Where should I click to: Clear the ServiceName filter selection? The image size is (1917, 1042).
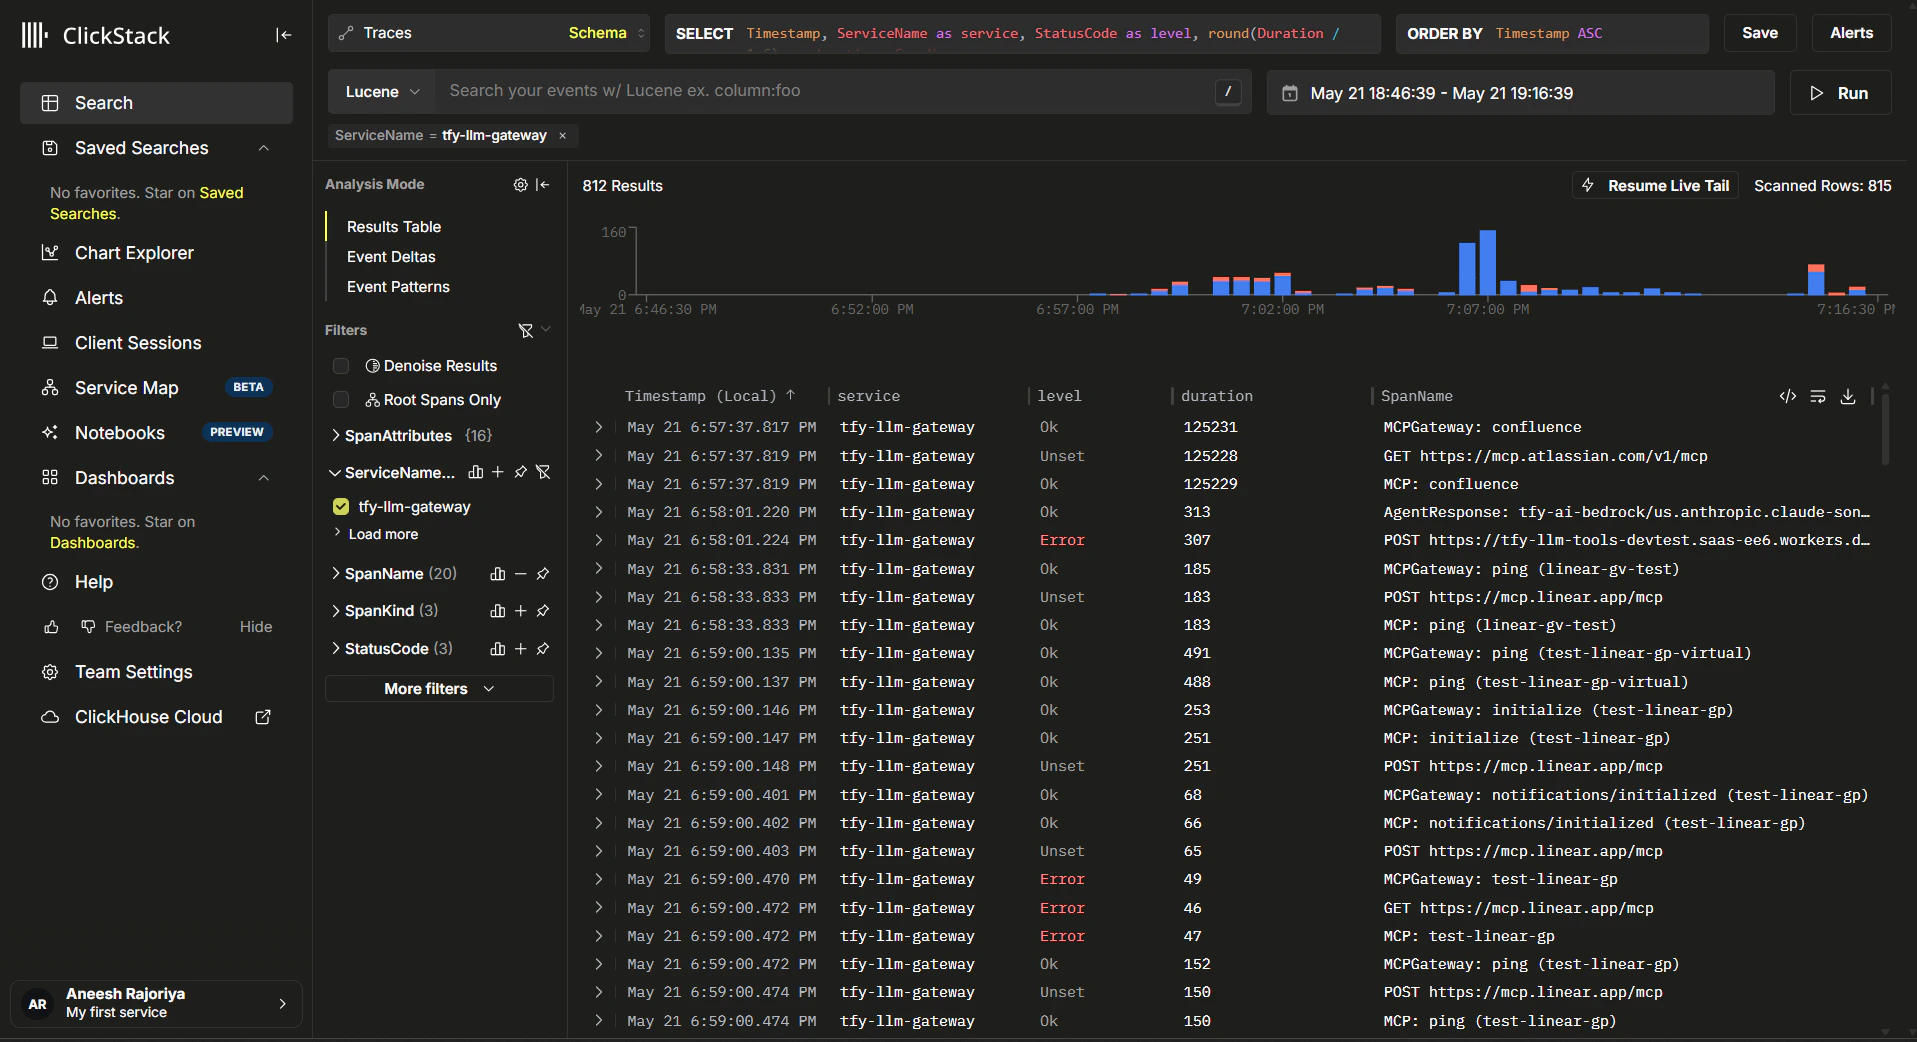(543, 472)
